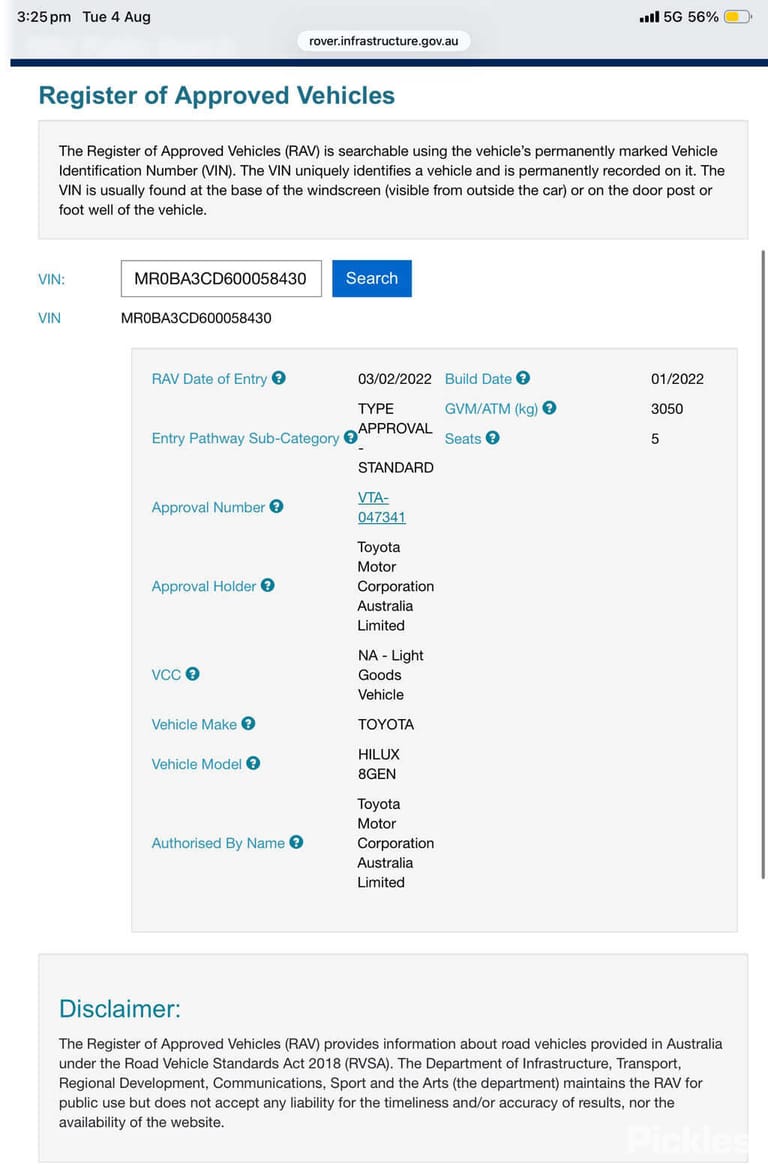Viewport: 768px width, 1169px height.
Task: Tap the 5G network indicator
Action: [x=673, y=16]
